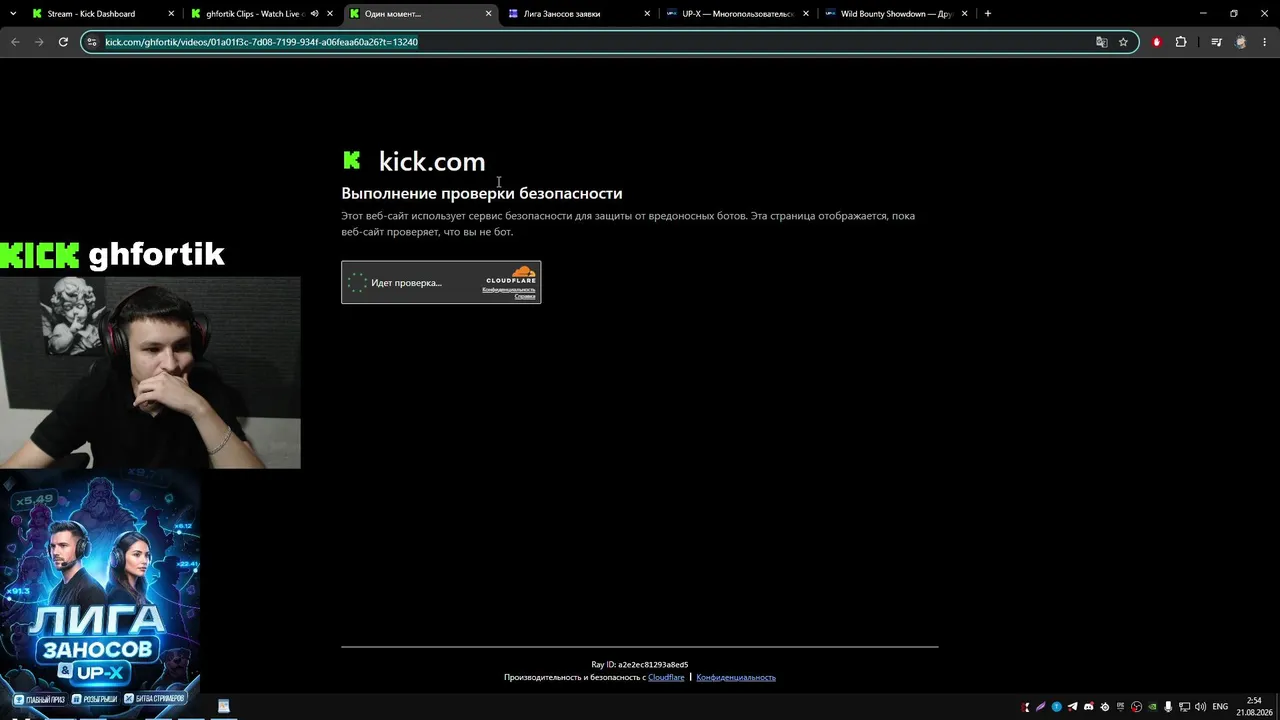Viewport: 1280px width, 720px height.
Task: Open the clock and date panel
Action: pos(1254,706)
